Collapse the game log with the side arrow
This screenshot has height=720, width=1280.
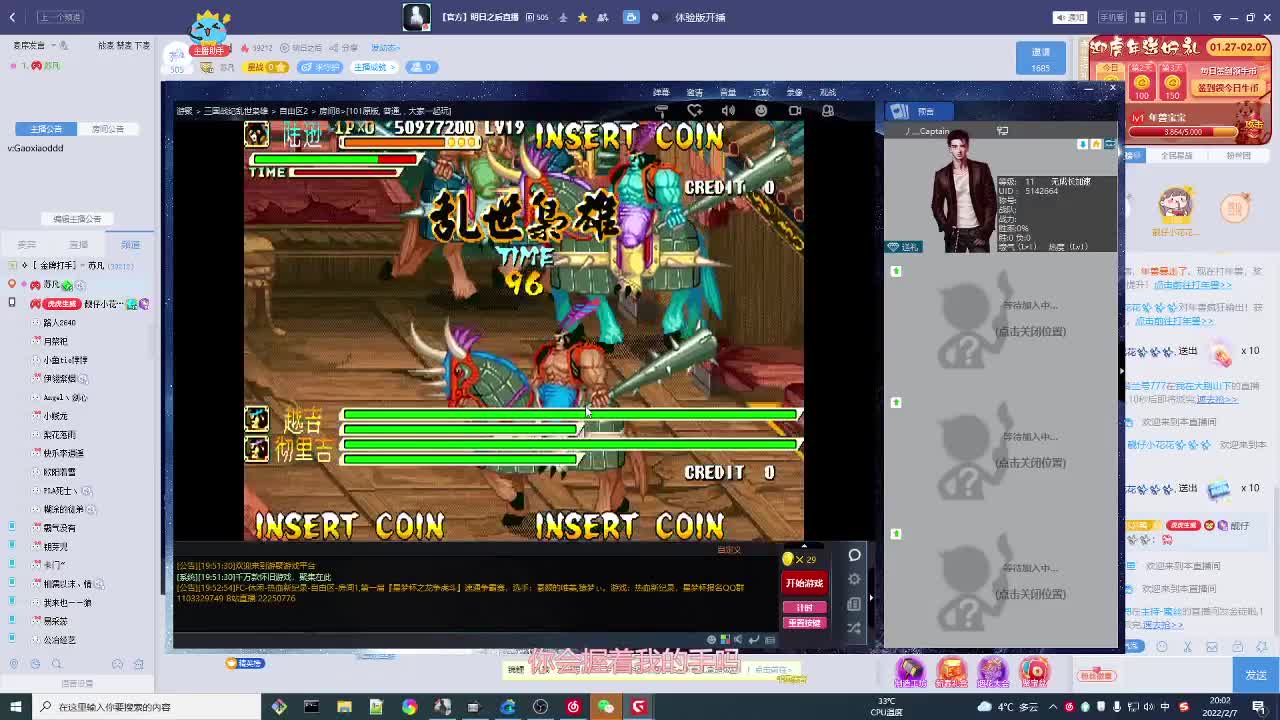click(870, 598)
